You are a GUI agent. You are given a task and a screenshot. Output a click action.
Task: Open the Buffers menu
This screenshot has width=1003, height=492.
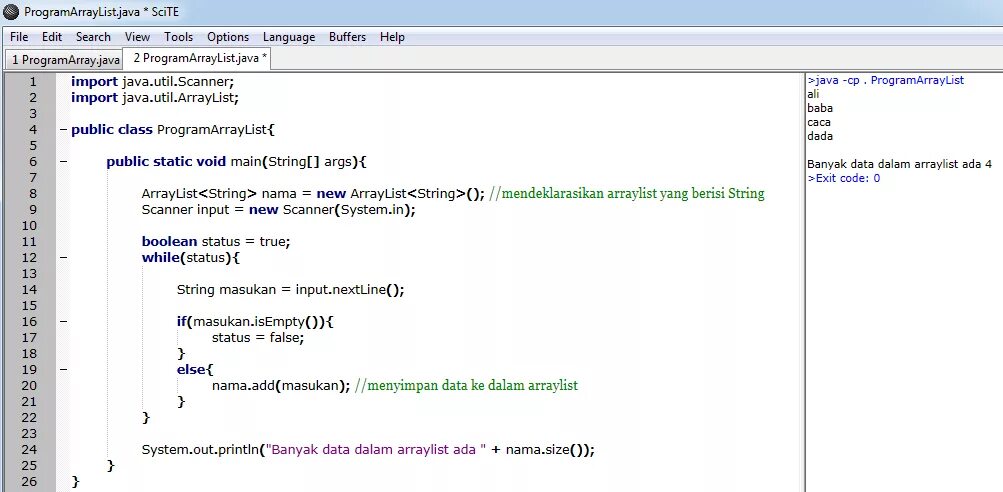[x=347, y=37]
